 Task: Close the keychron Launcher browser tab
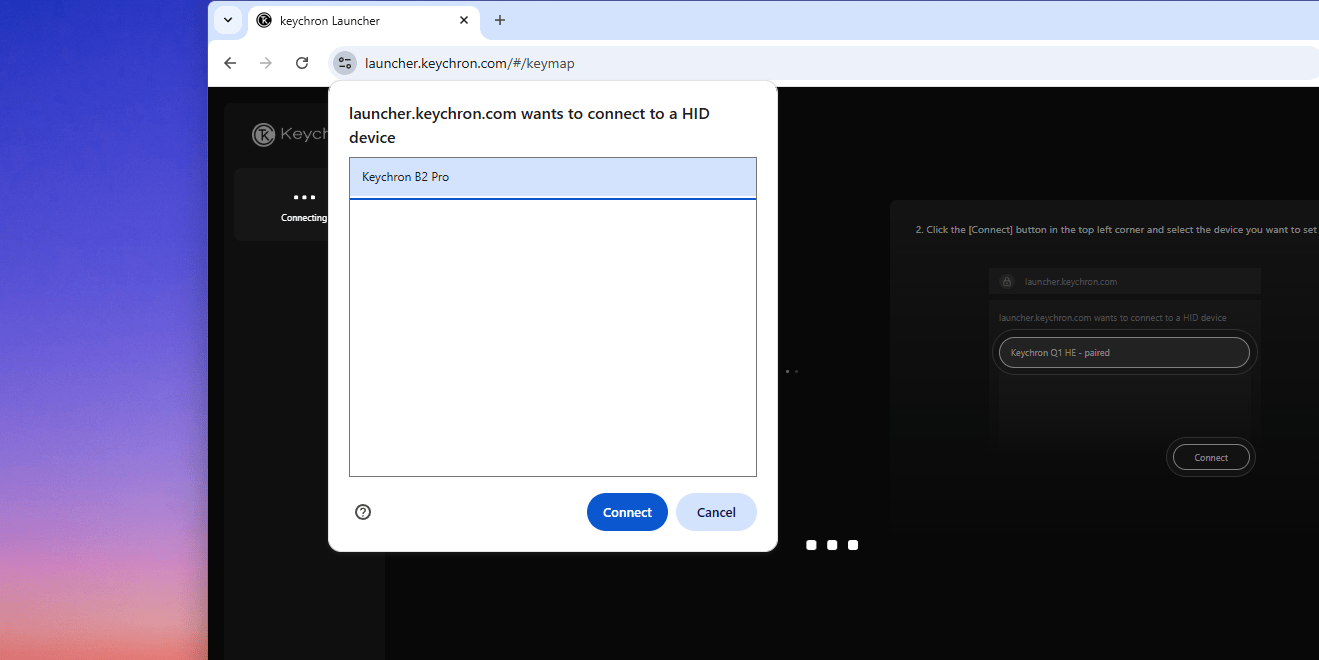click(464, 20)
